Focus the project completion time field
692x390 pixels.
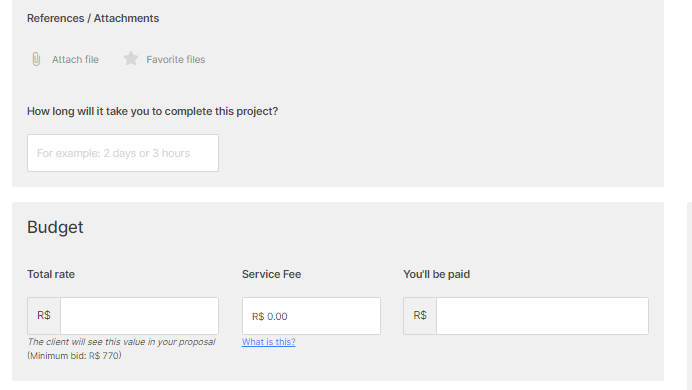[x=123, y=153]
